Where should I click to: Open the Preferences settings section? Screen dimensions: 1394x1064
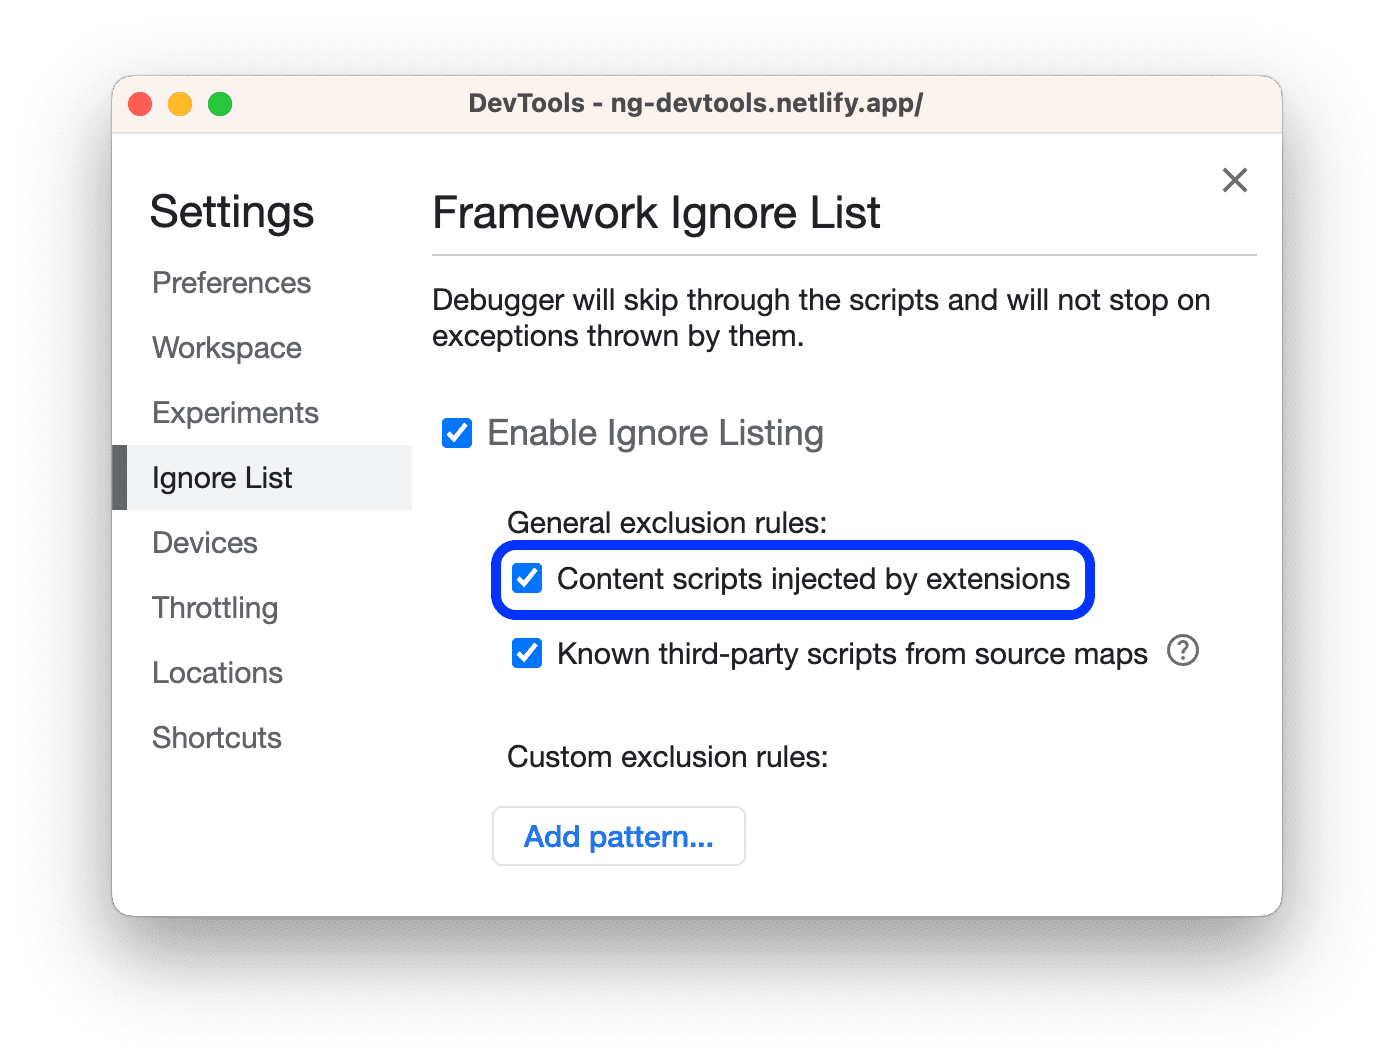[231, 283]
